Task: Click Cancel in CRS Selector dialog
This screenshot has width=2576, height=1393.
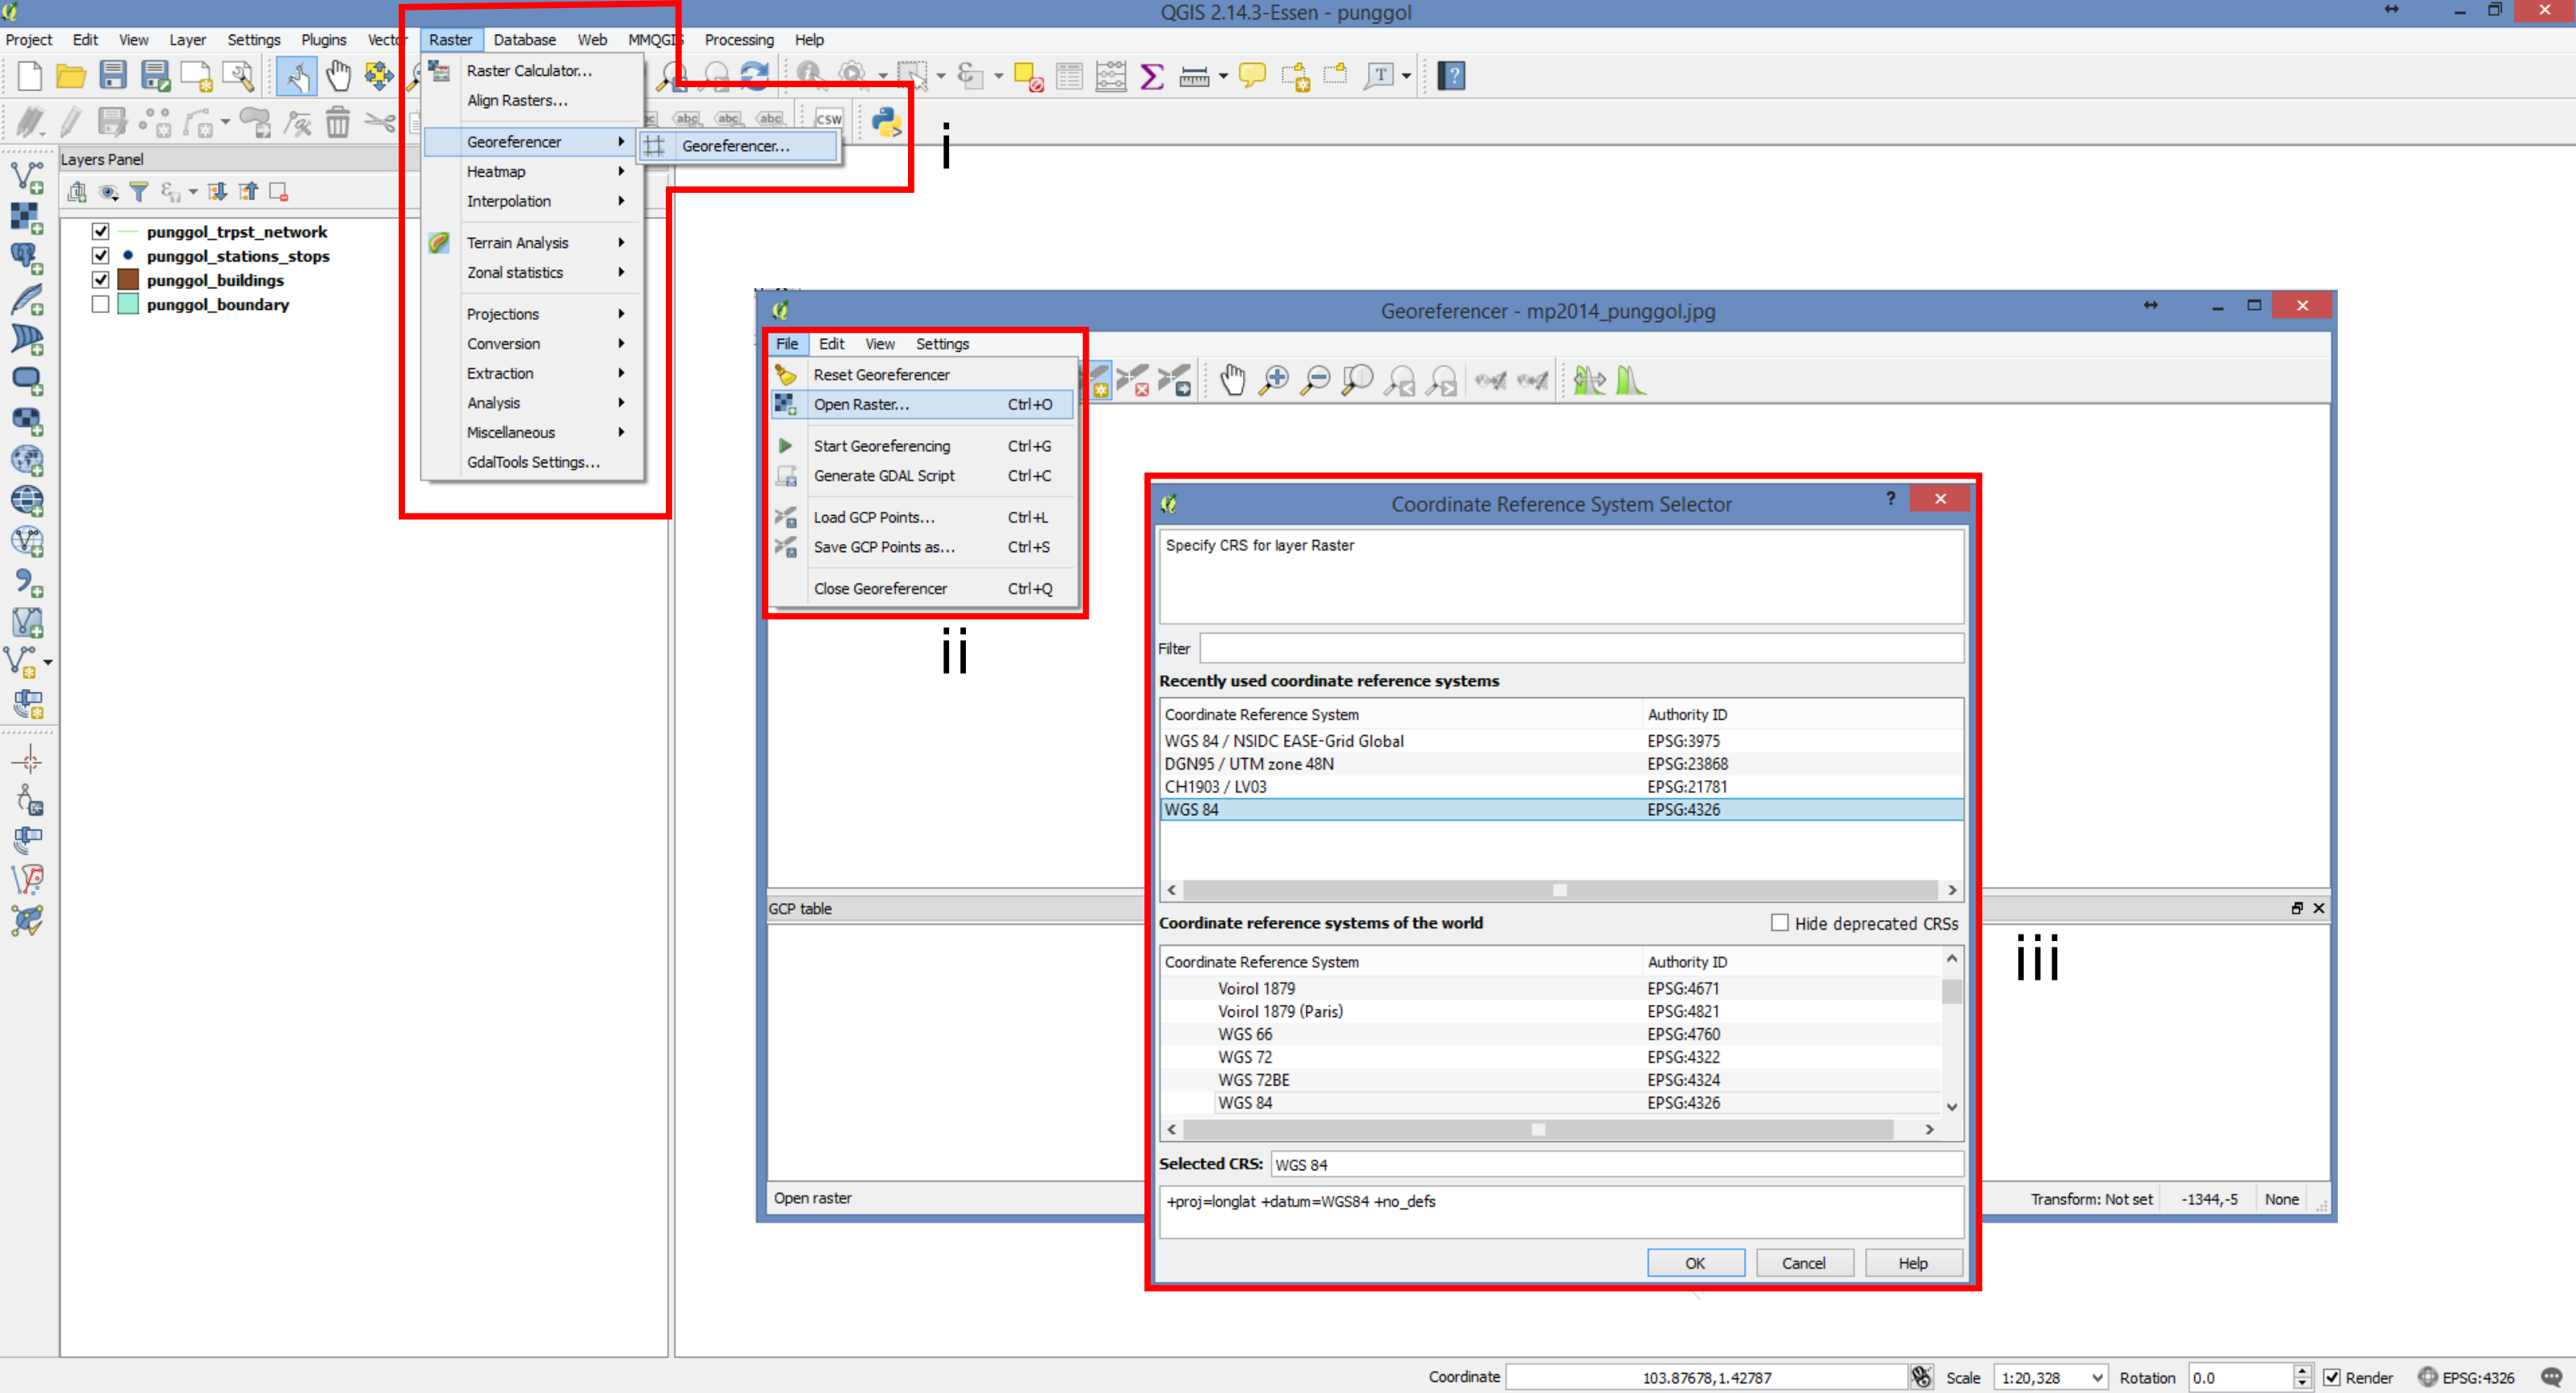Action: (x=1803, y=1263)
